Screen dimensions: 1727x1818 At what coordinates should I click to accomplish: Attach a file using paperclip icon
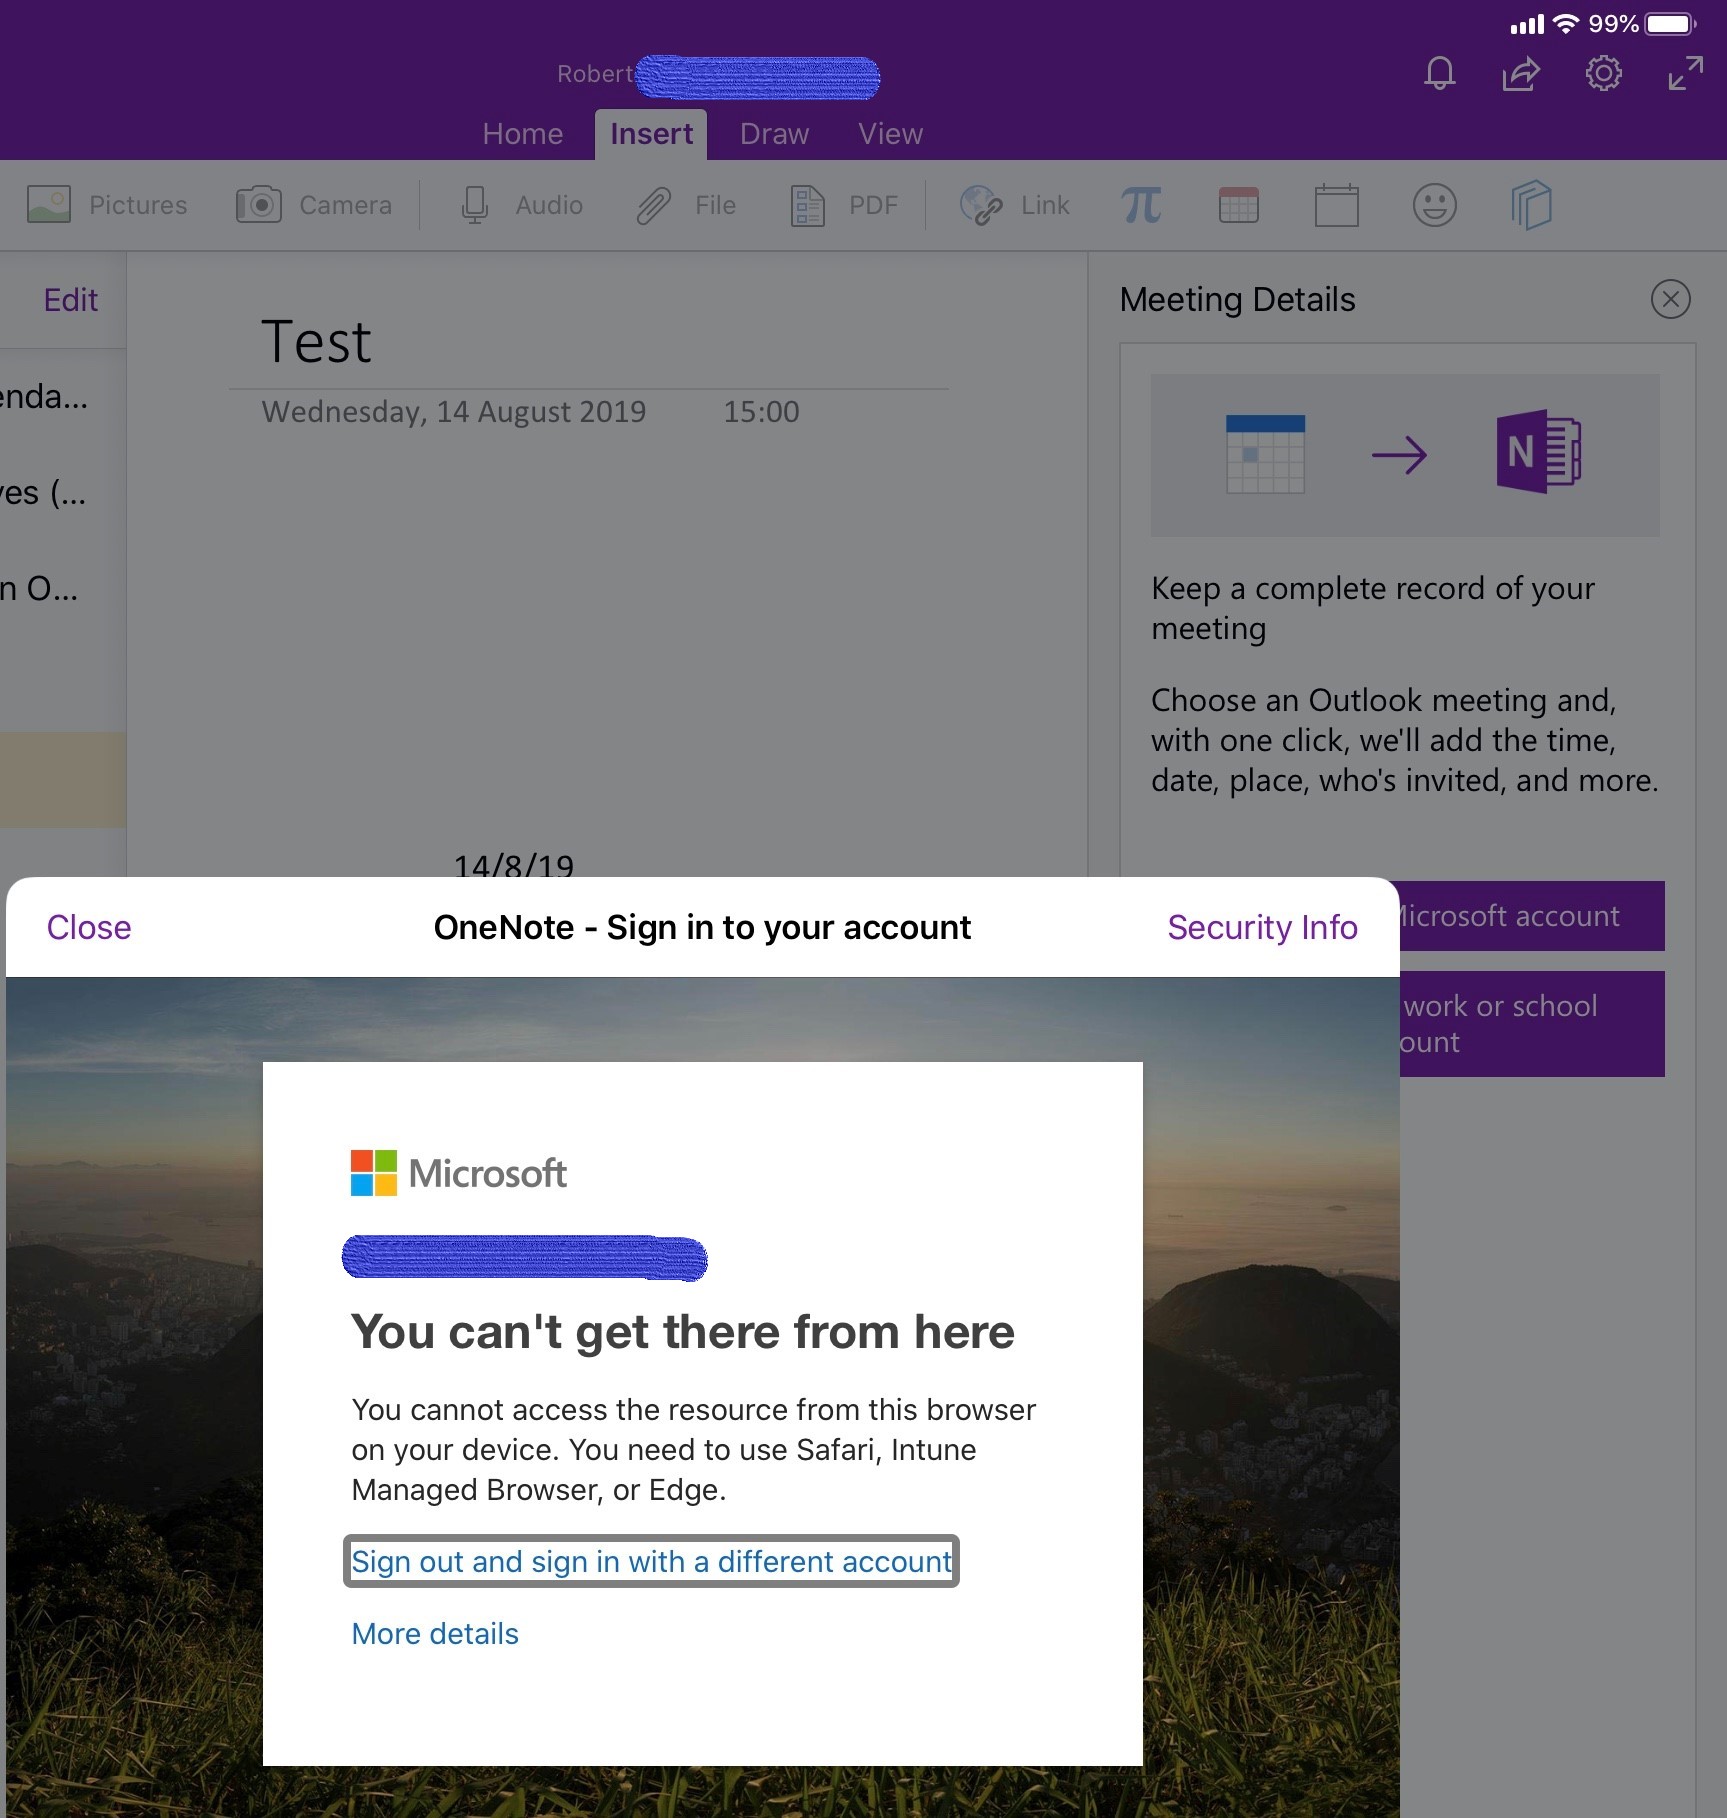pyautogui.click(x=654, y=205)
